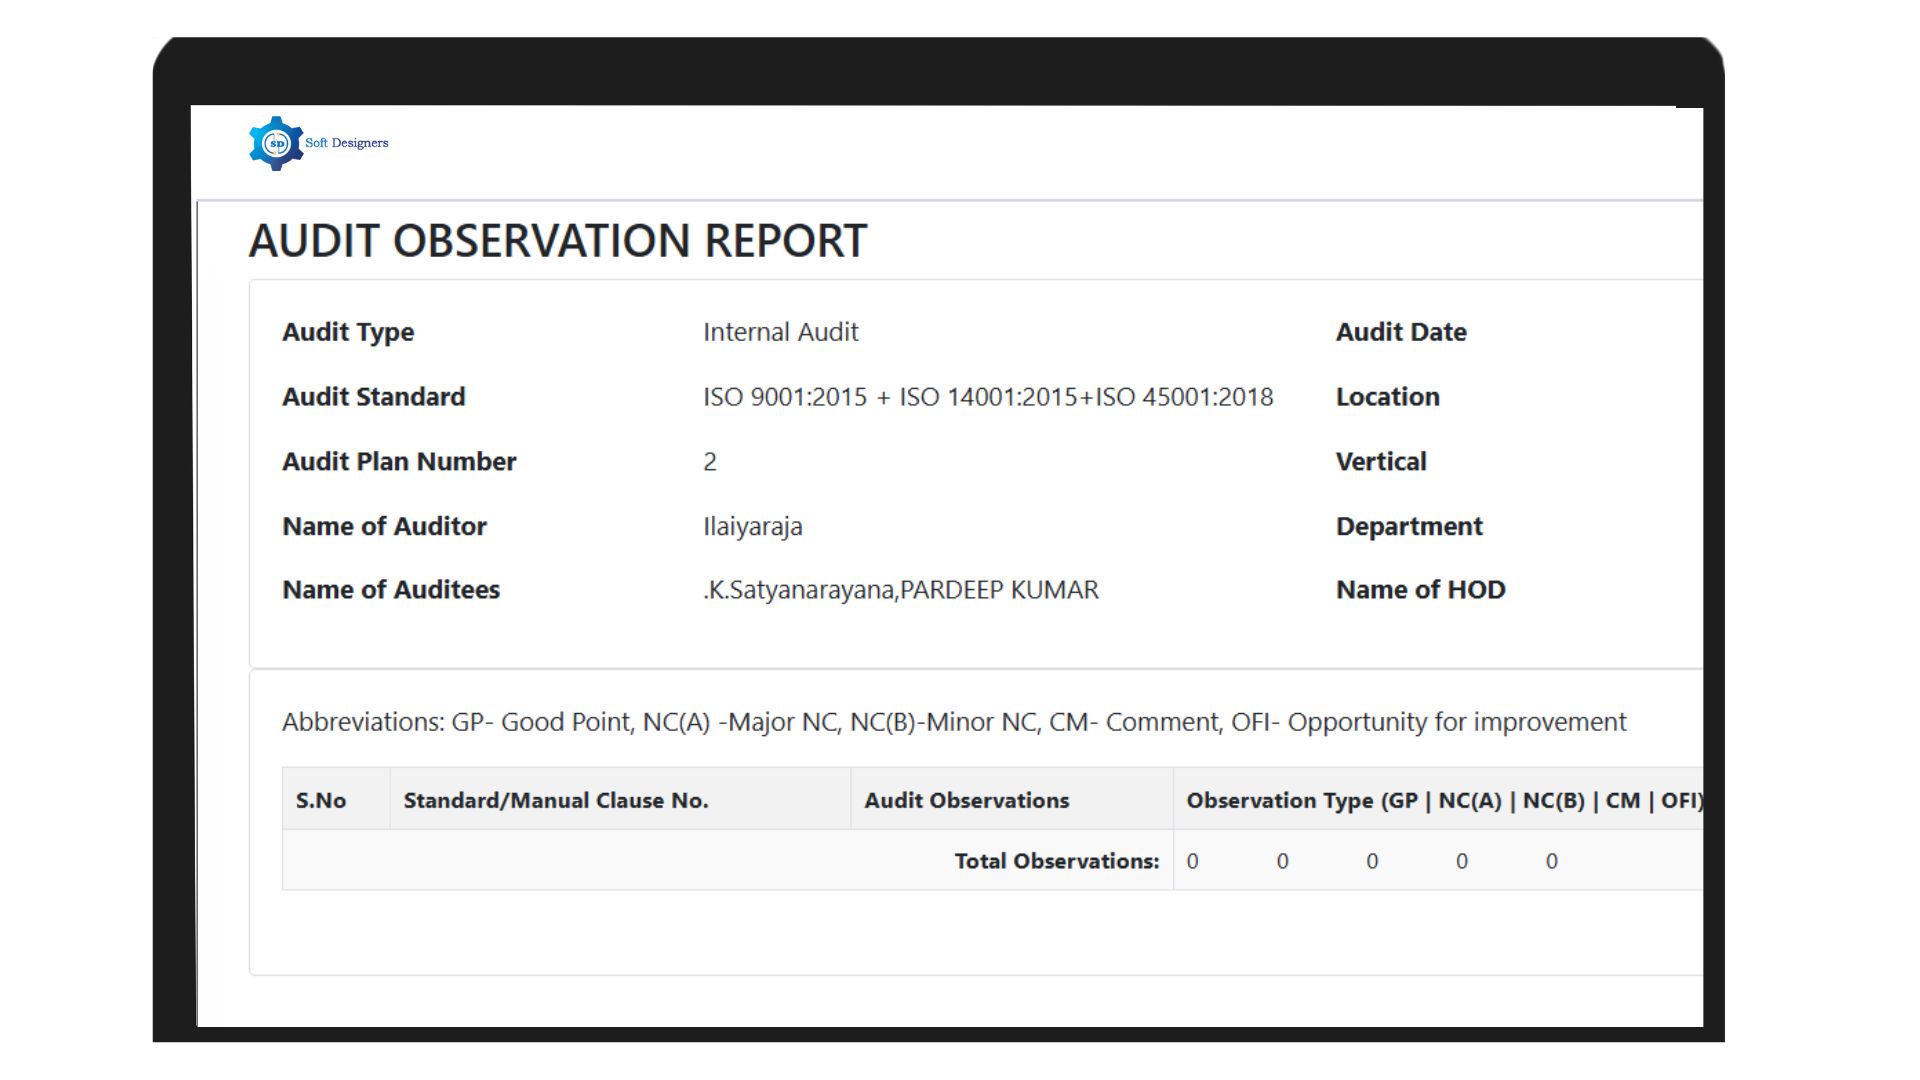Select the Internal Audit type value

tap(781, 331)
